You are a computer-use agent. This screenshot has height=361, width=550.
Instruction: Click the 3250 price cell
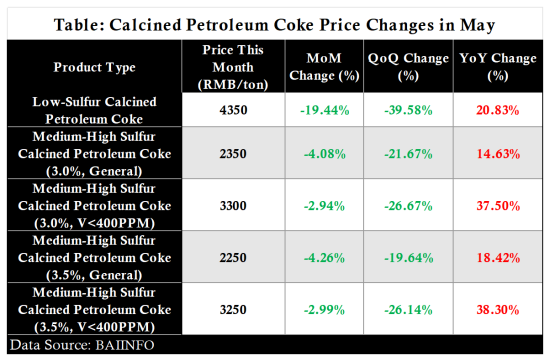[x=233, y=309]
